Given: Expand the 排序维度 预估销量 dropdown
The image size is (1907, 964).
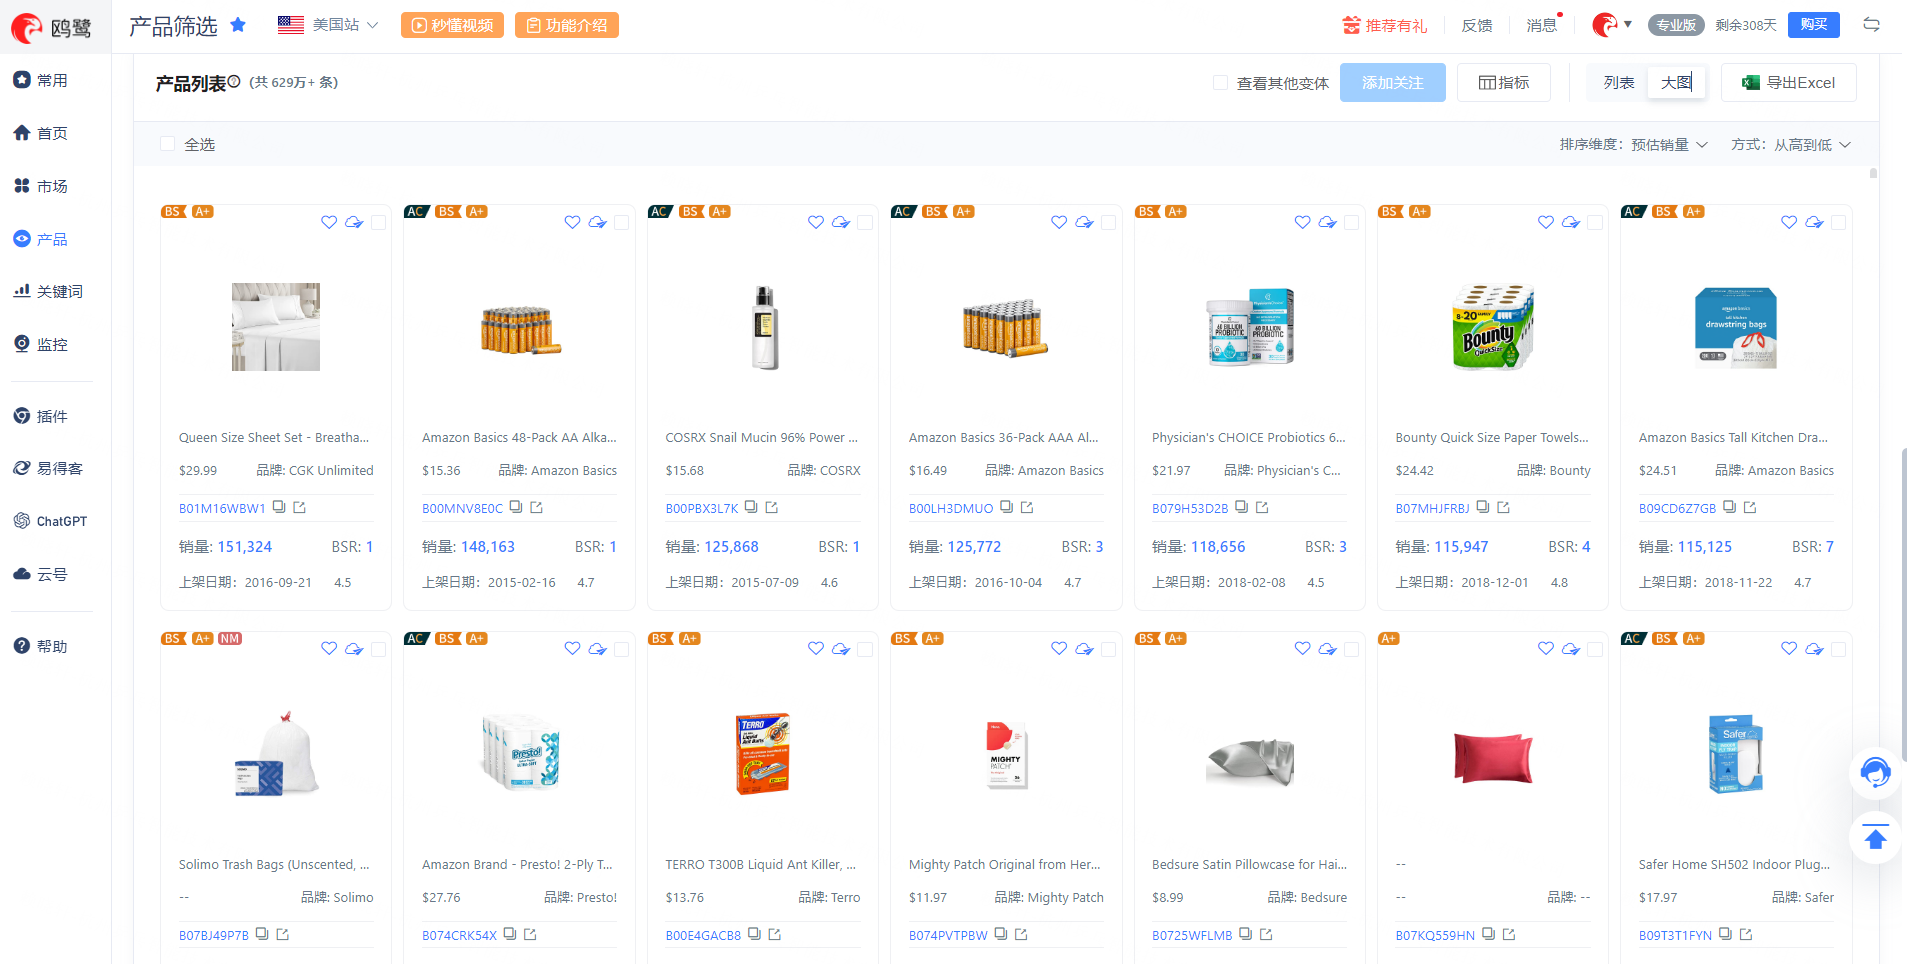Looking at the screenshot, I should pyautogui.click(x=1669, y=145).
